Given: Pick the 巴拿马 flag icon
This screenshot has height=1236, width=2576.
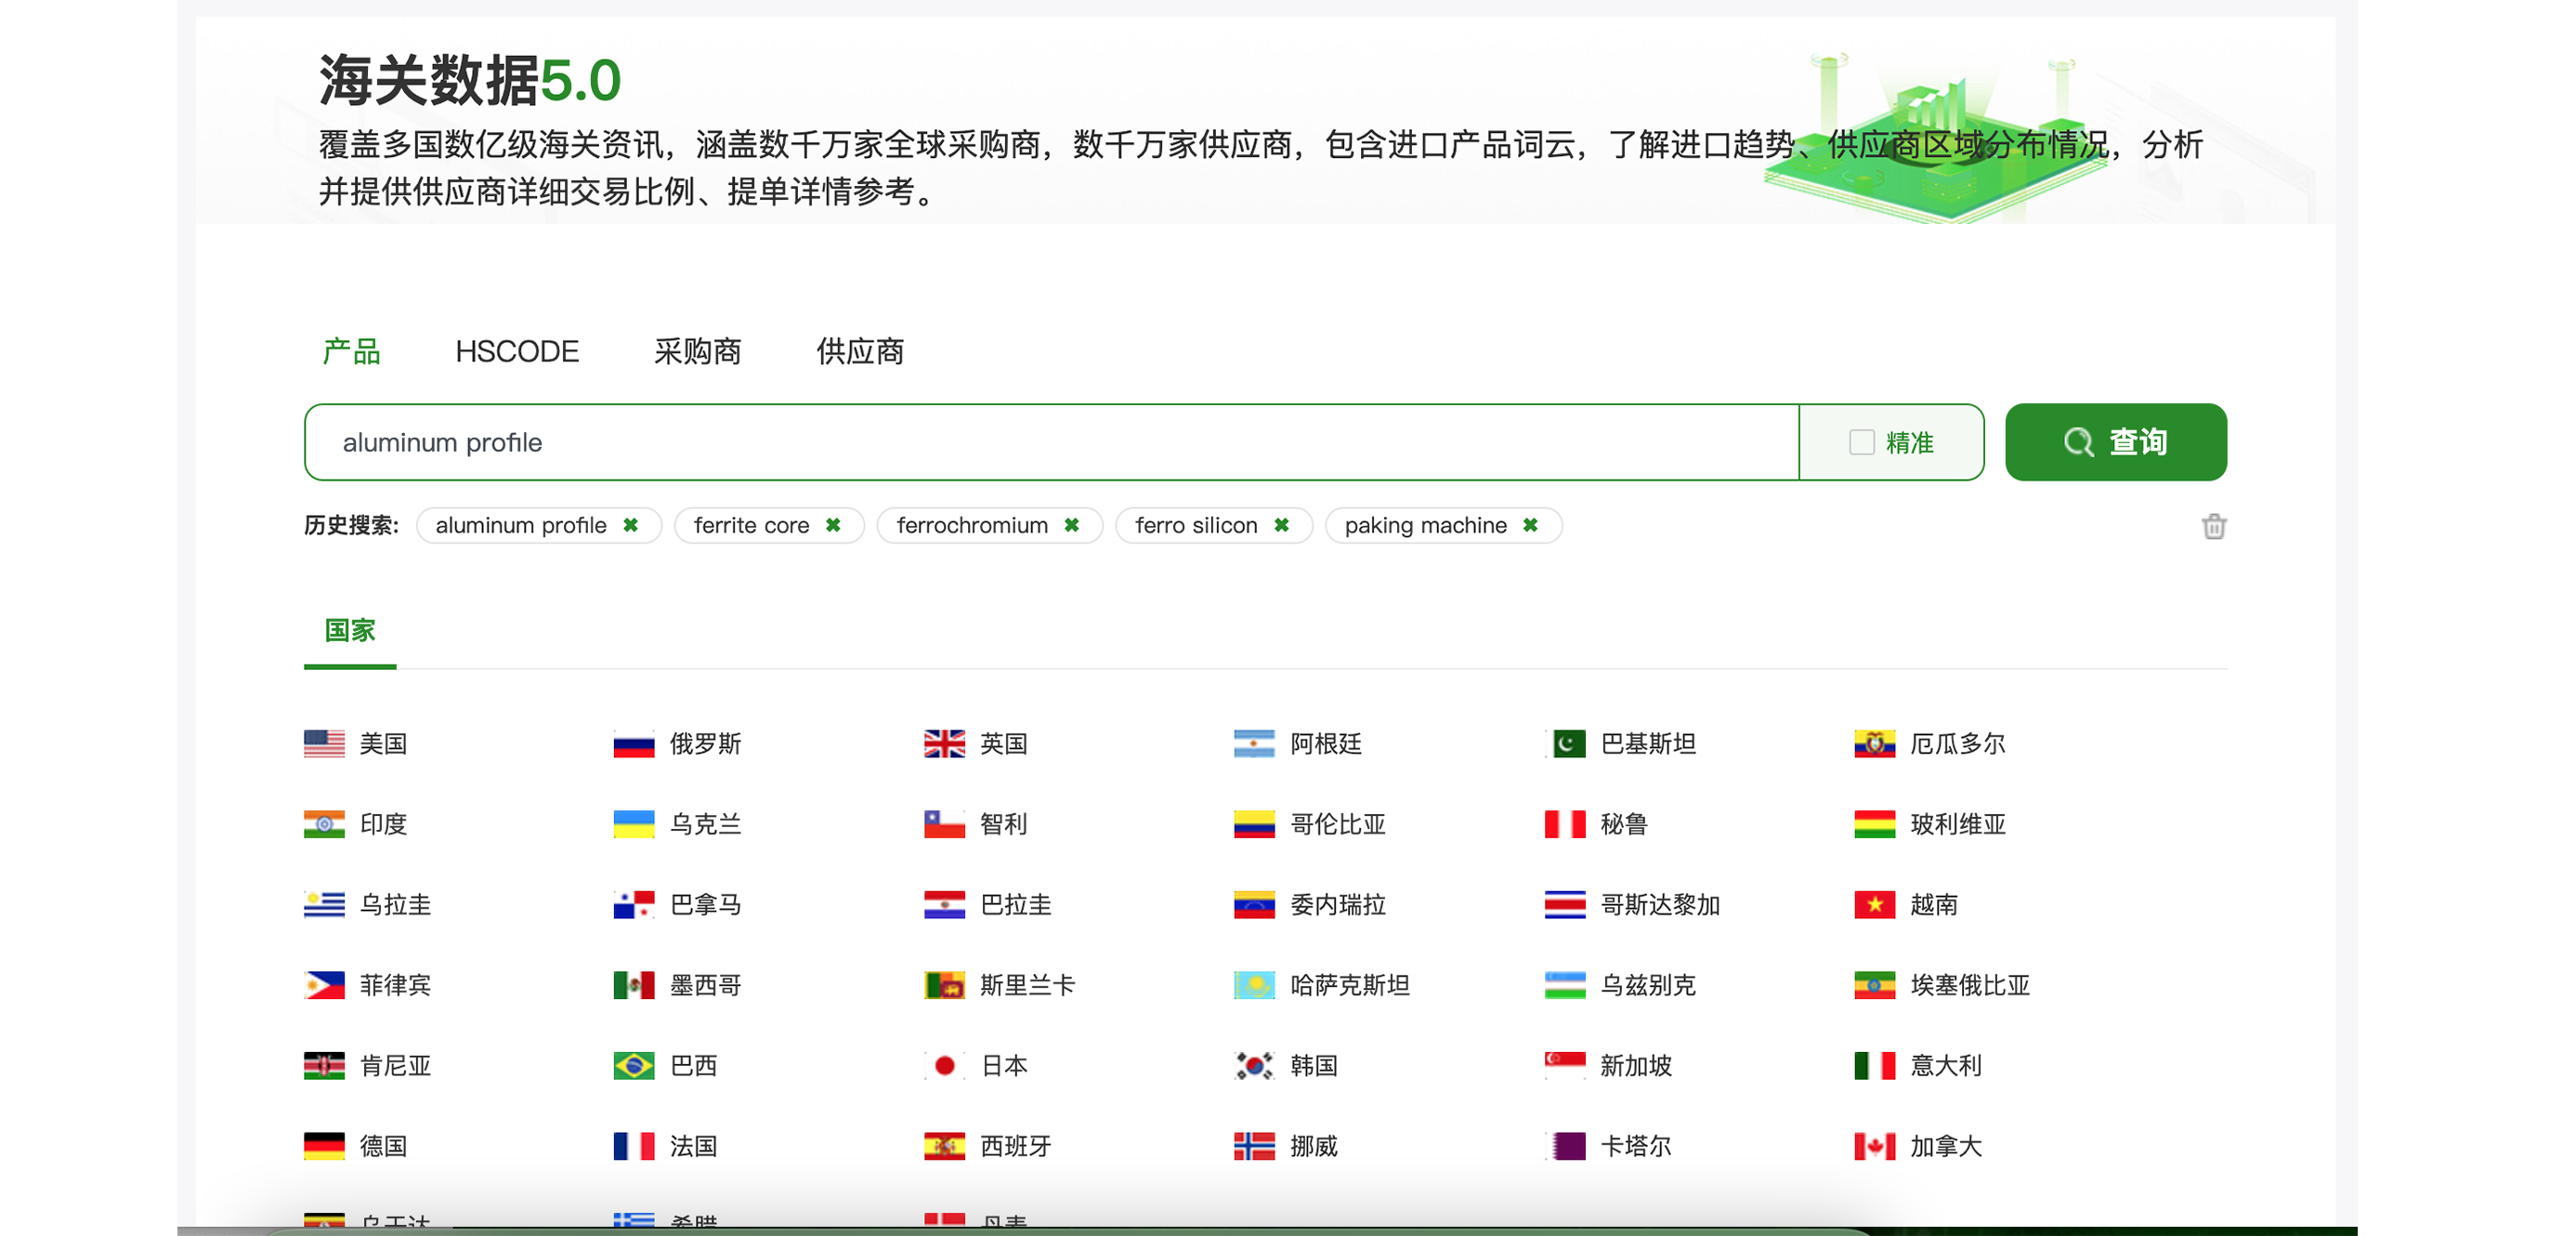Looking at the screenshot, I should pyautogui.click(x=634, y=904).
